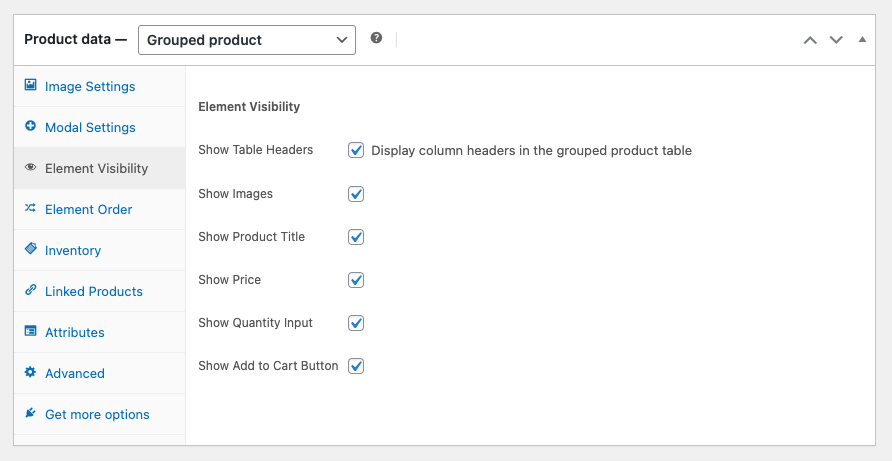This screenshot has width=892, height=461.
Task: Collapse the Product data panel
Action: point(862,40)
